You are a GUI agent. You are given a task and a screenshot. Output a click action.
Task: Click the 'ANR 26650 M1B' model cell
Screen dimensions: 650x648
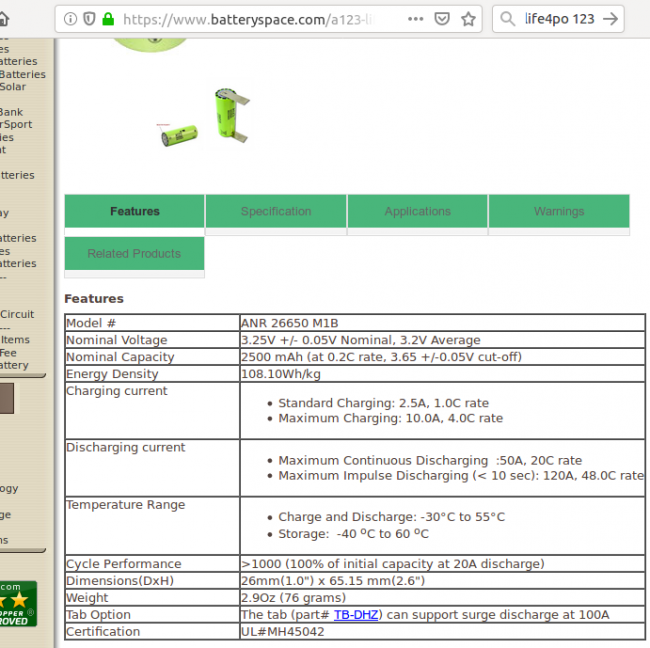(290, 323)
